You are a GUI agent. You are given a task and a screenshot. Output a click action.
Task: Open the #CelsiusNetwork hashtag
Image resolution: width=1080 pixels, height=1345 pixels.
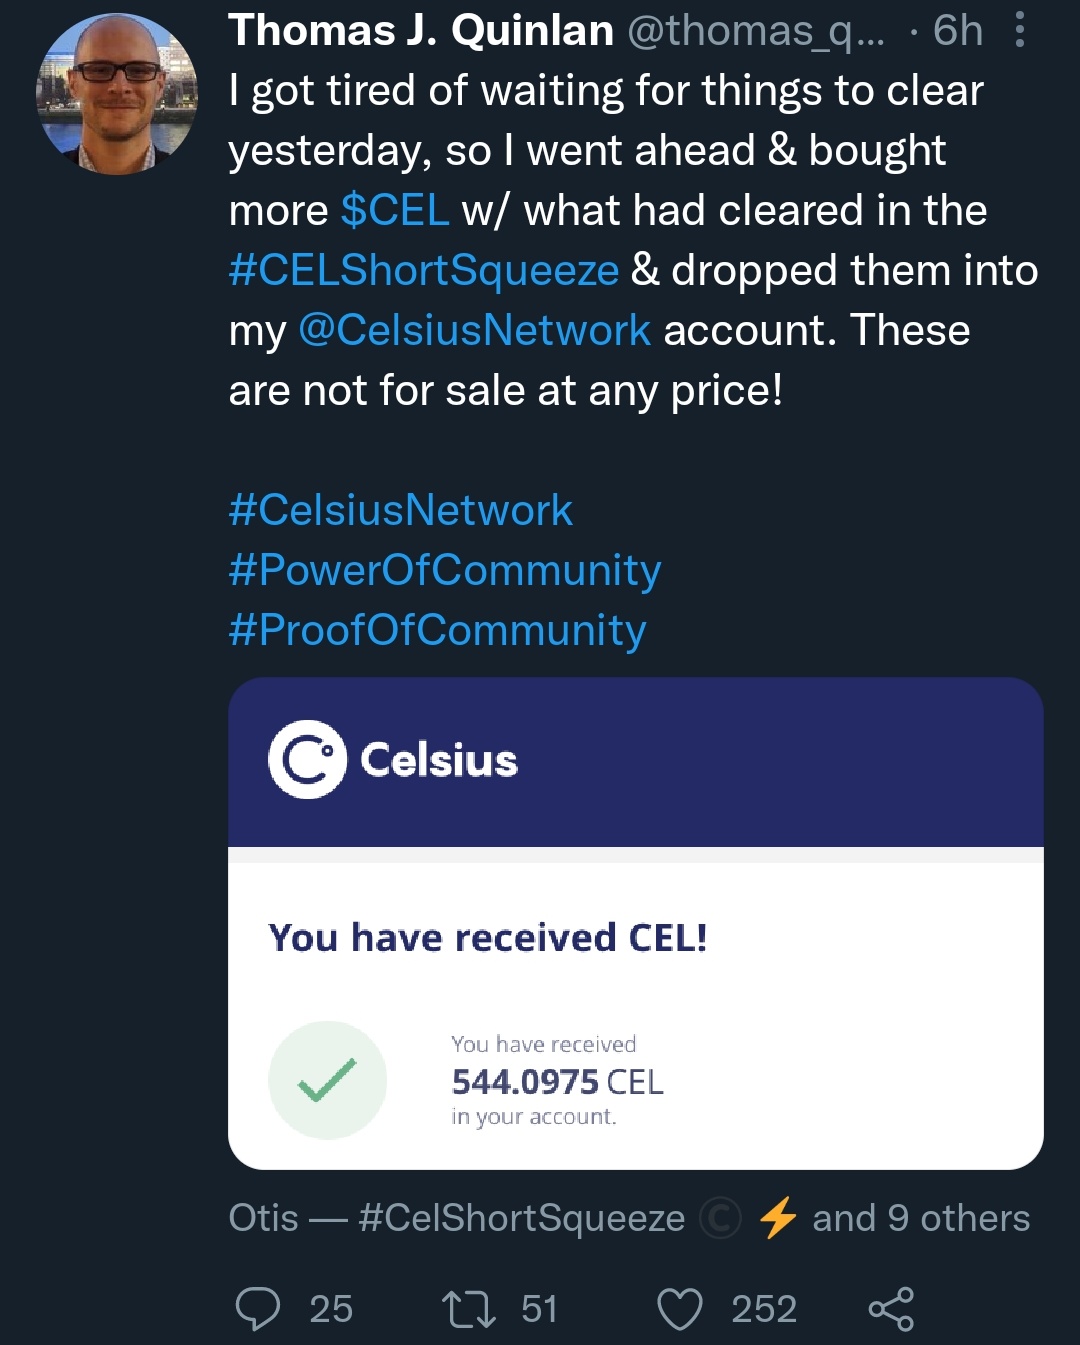pos(401,510)
